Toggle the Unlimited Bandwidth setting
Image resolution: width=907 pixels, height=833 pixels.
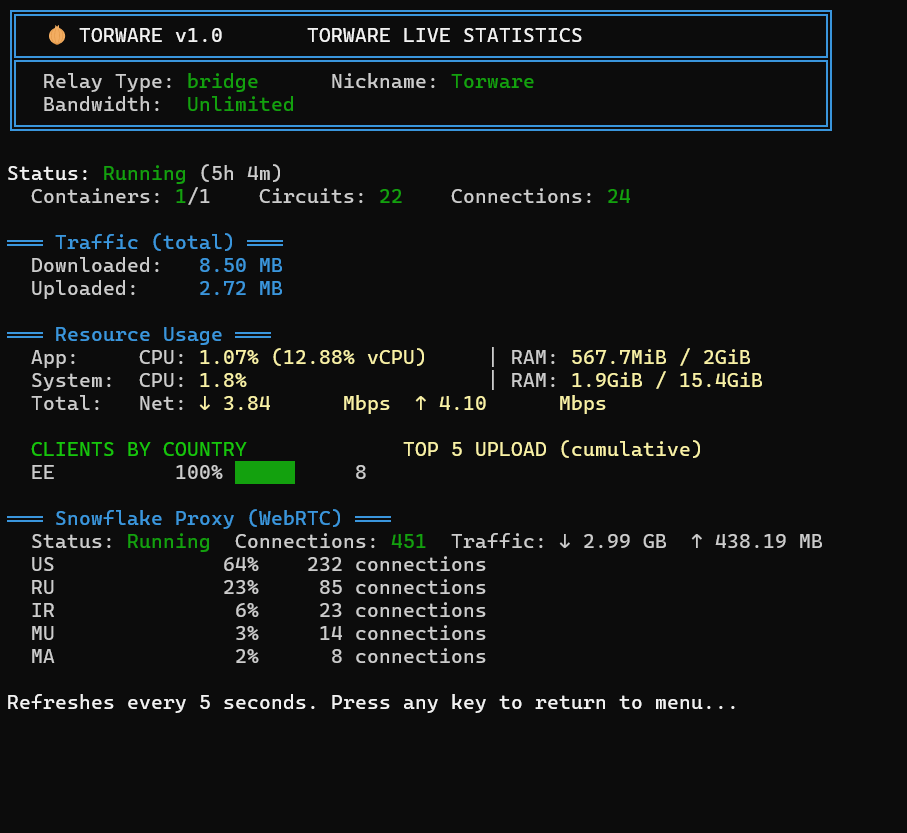click(240, 104)
